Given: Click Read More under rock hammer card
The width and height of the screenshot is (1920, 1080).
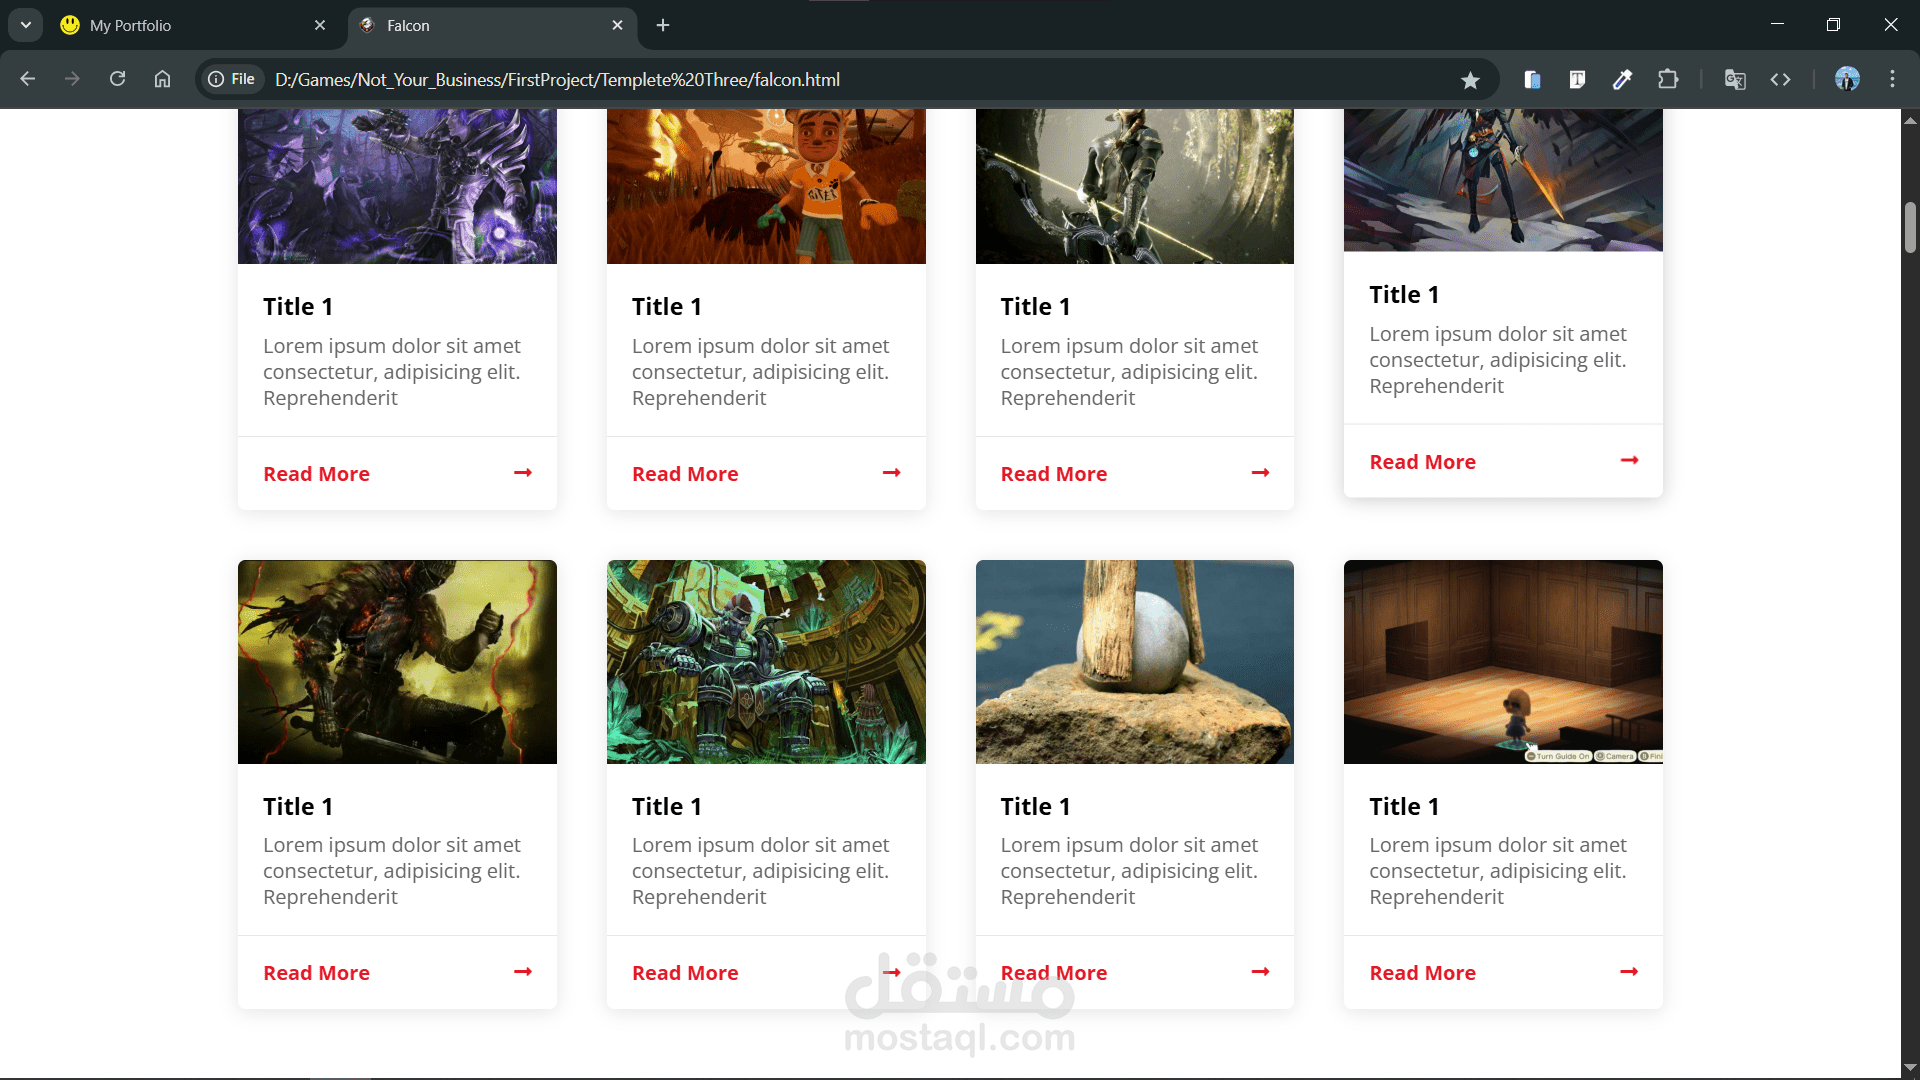Looking at the screenshot, I should coord(1054,973).
